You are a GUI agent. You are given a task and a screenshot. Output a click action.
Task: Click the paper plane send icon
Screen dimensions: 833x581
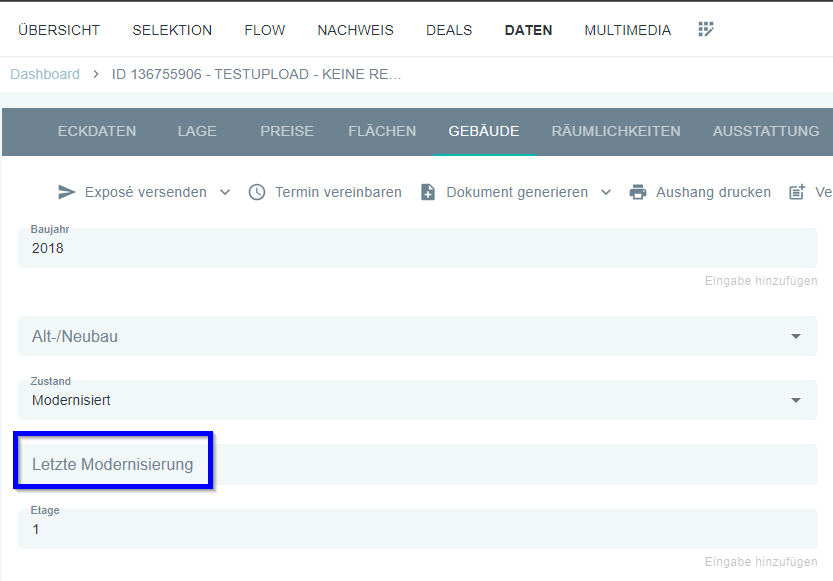(67, 192)
